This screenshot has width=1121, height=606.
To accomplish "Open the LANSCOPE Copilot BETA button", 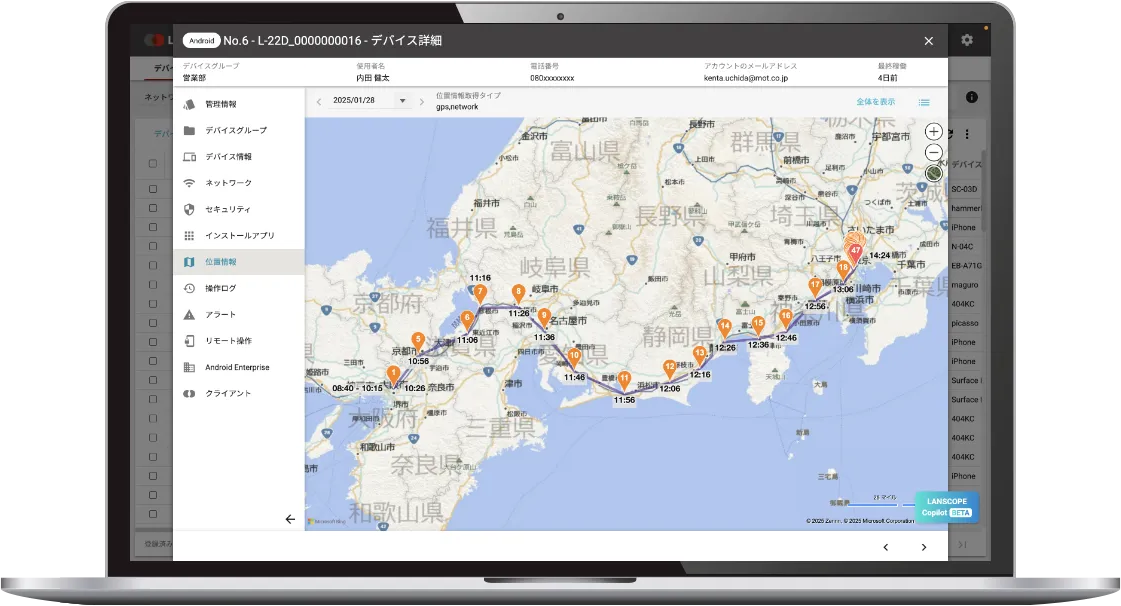I will point(947,507).
